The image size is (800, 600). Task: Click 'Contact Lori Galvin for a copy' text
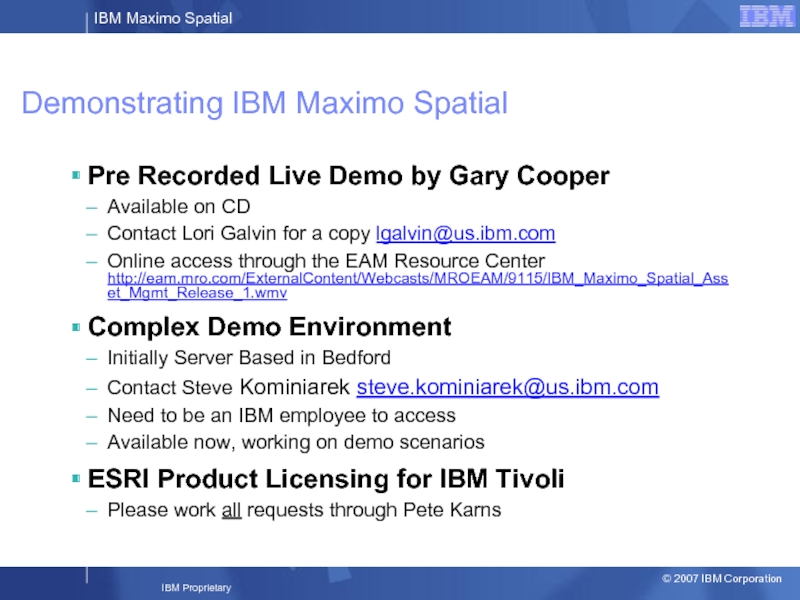coord(239,234)
